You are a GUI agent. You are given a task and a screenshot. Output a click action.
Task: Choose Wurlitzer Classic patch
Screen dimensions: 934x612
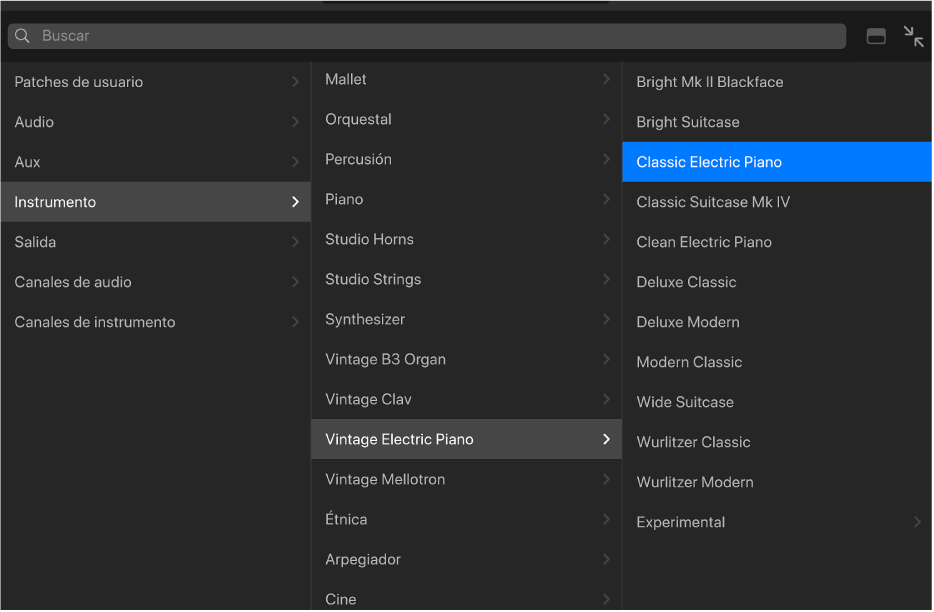point(777,442)
